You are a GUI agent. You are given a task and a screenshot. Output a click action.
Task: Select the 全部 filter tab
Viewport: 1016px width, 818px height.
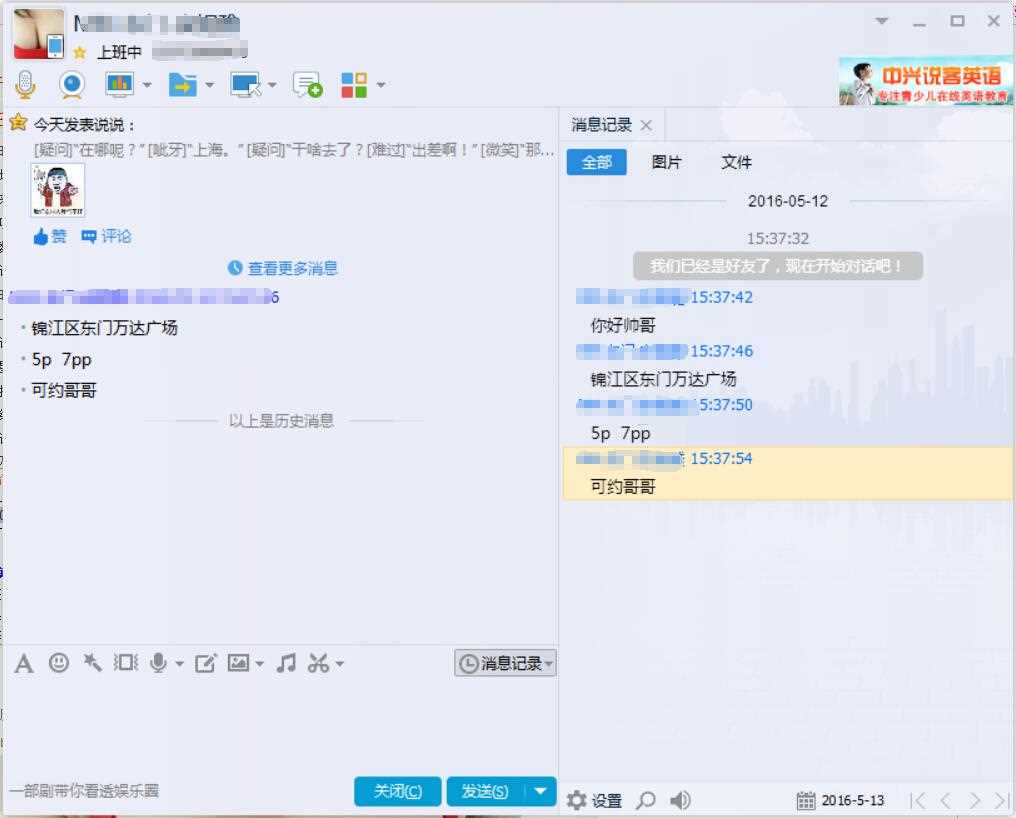click(597, 162)
